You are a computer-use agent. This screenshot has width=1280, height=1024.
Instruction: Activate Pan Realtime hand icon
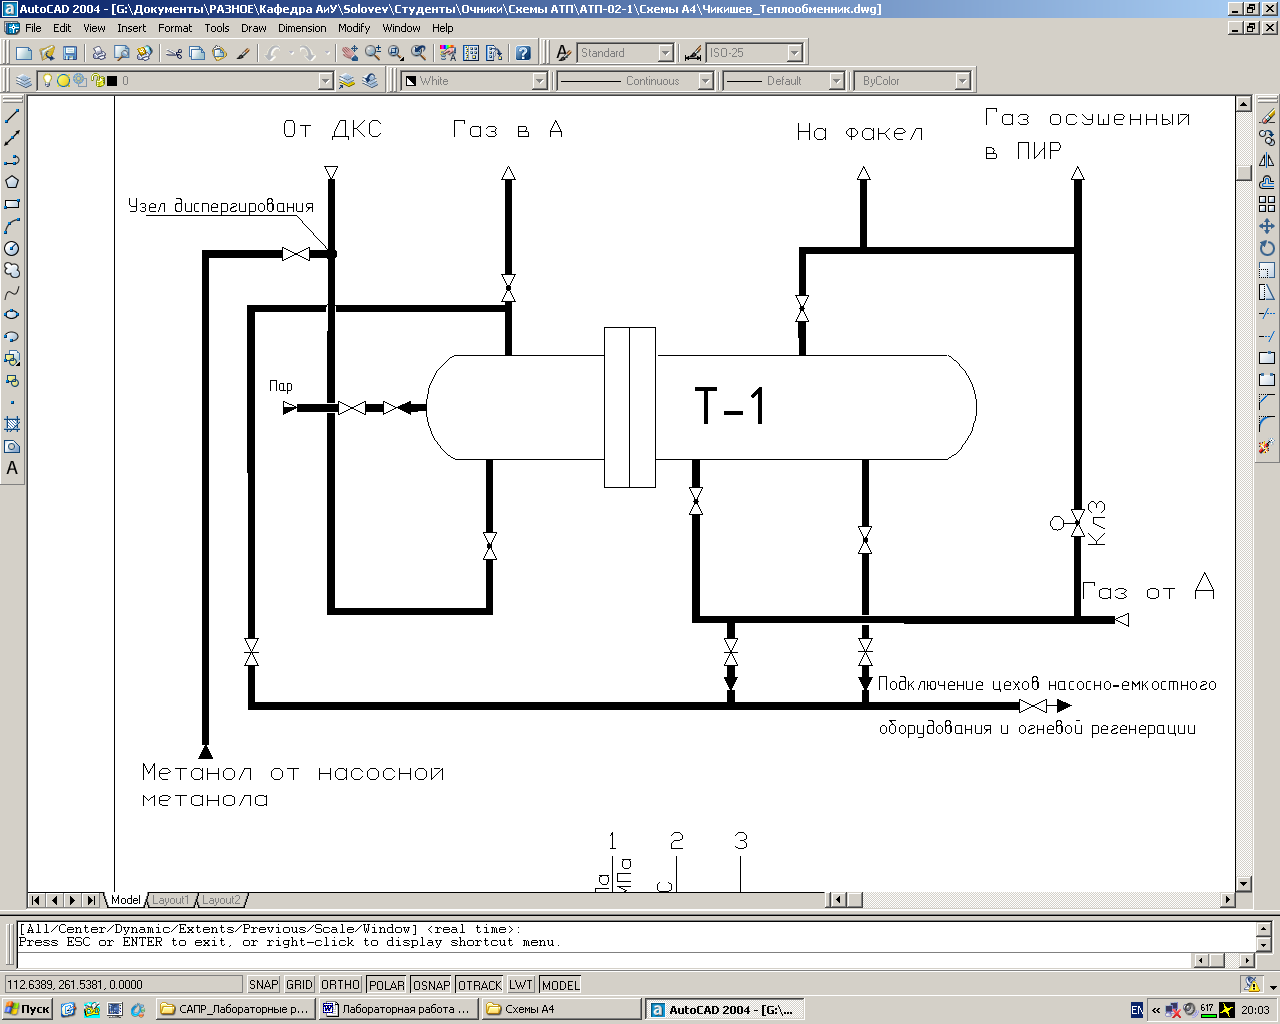tap(350, 53)
